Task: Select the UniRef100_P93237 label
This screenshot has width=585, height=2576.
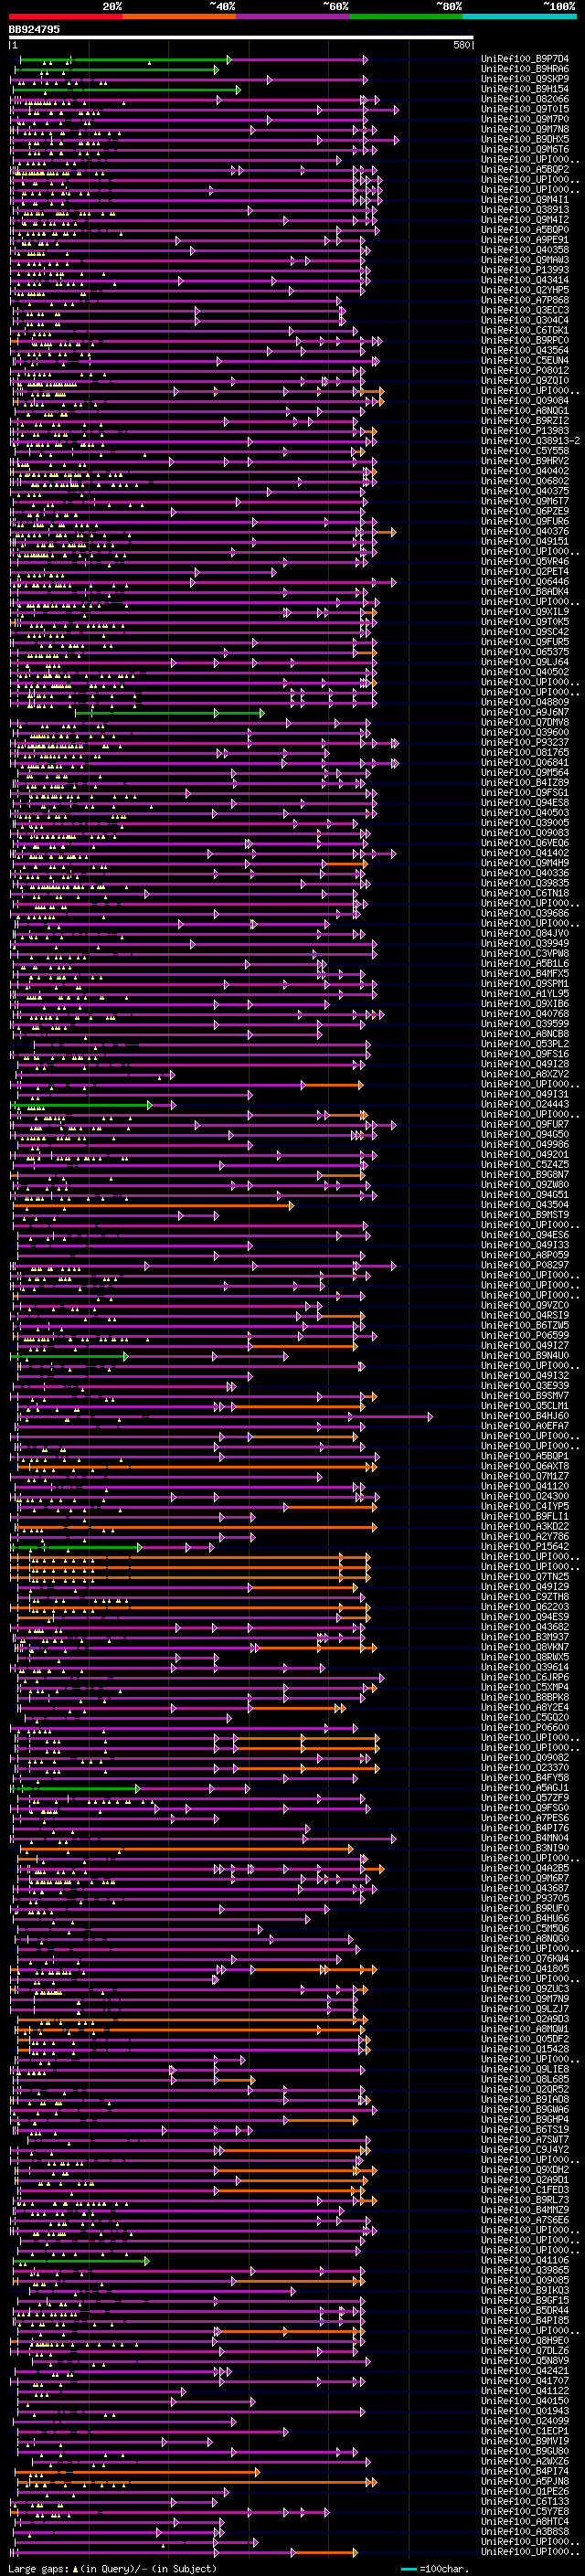Action: tap(525, 742)
